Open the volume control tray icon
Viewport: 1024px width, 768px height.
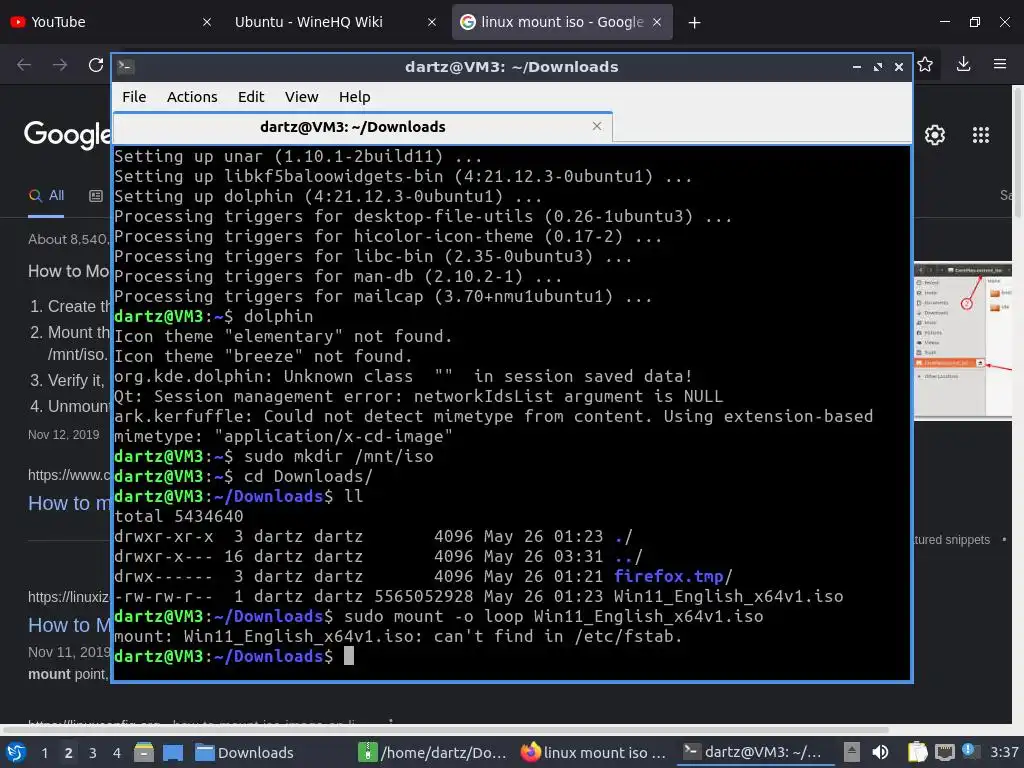[x=880, y=752]
